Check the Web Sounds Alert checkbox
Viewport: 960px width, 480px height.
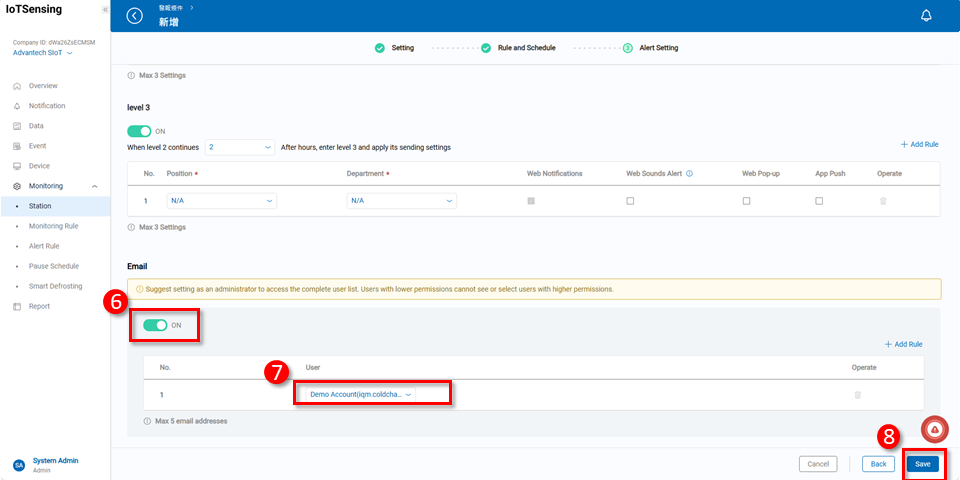[x=630, y=201]
